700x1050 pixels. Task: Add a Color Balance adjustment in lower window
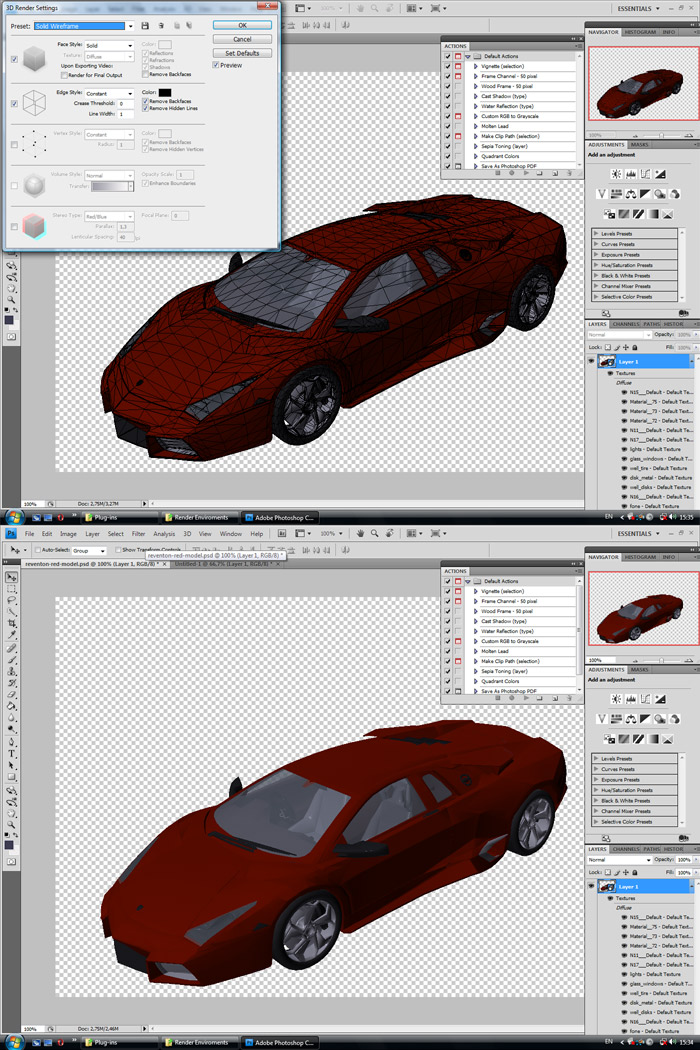click(x=631, y=719)
